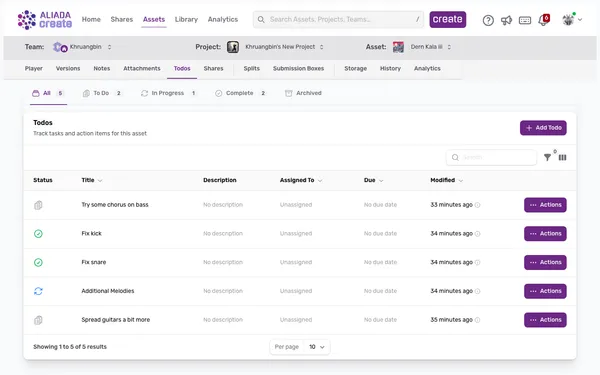
Task: Click the complete check icon for Fix kick
Action: (x=38, y=234)
